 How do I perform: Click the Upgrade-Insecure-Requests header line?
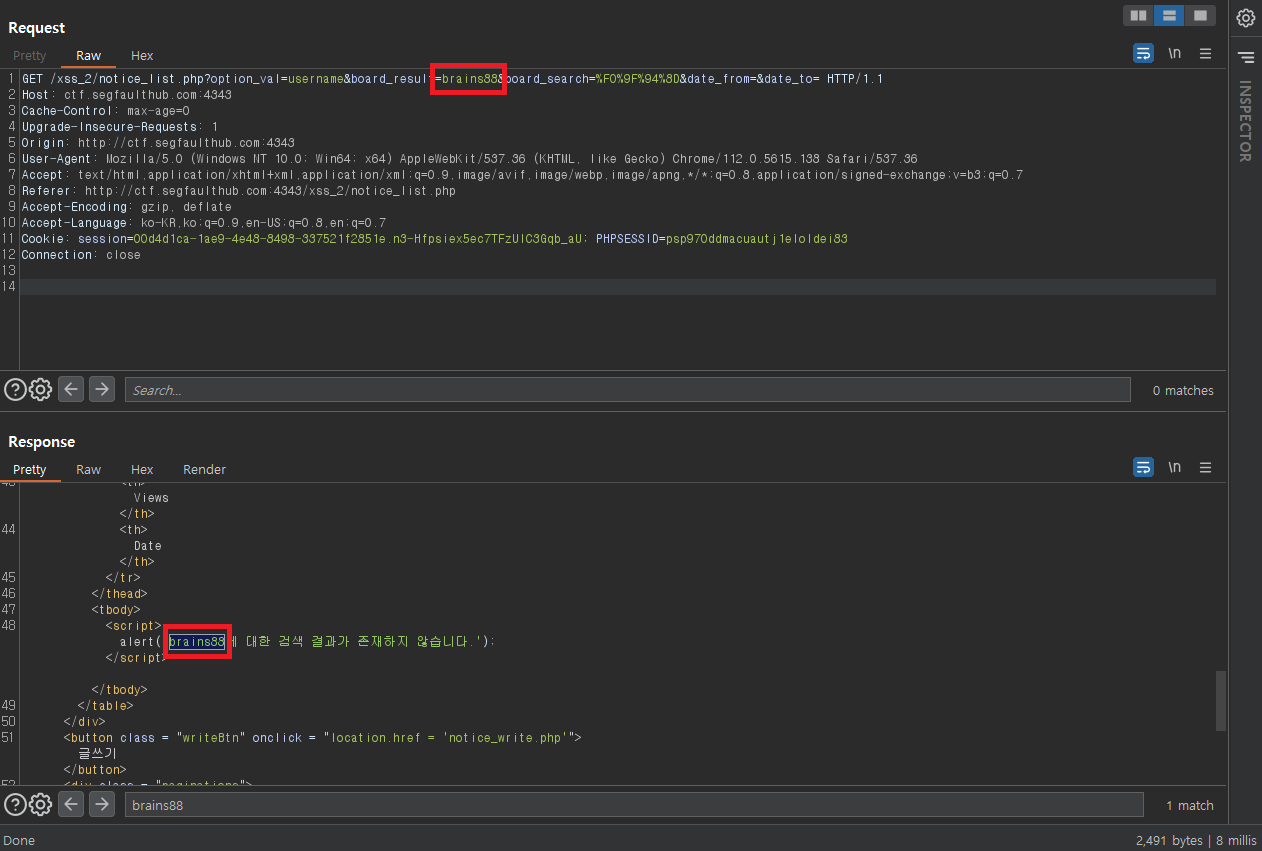(119, 126)
